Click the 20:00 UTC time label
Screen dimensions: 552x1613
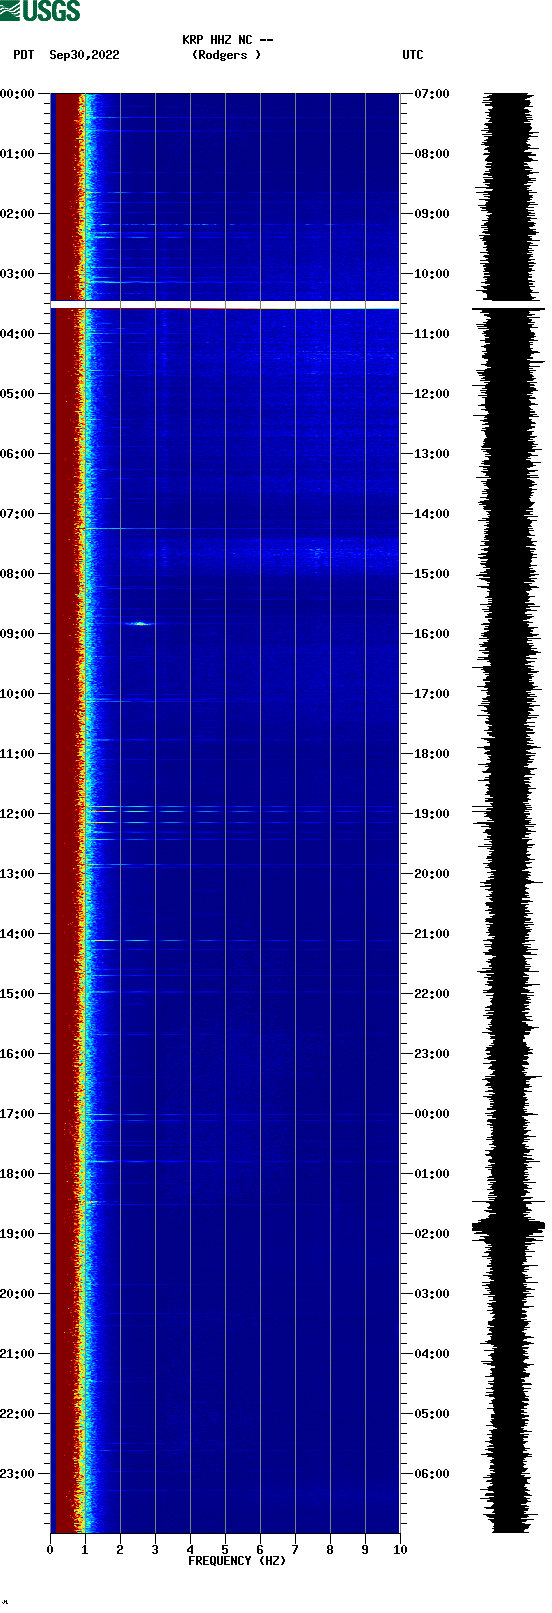(x=432, y=874)
